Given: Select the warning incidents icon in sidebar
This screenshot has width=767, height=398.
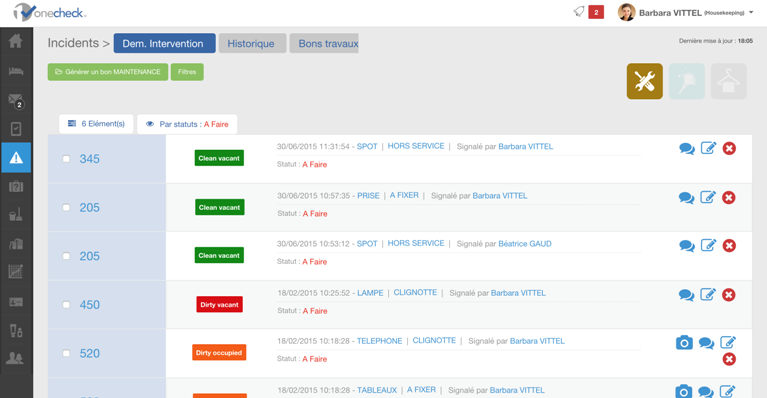Looking at the screenshot, I should pos(16,157).
